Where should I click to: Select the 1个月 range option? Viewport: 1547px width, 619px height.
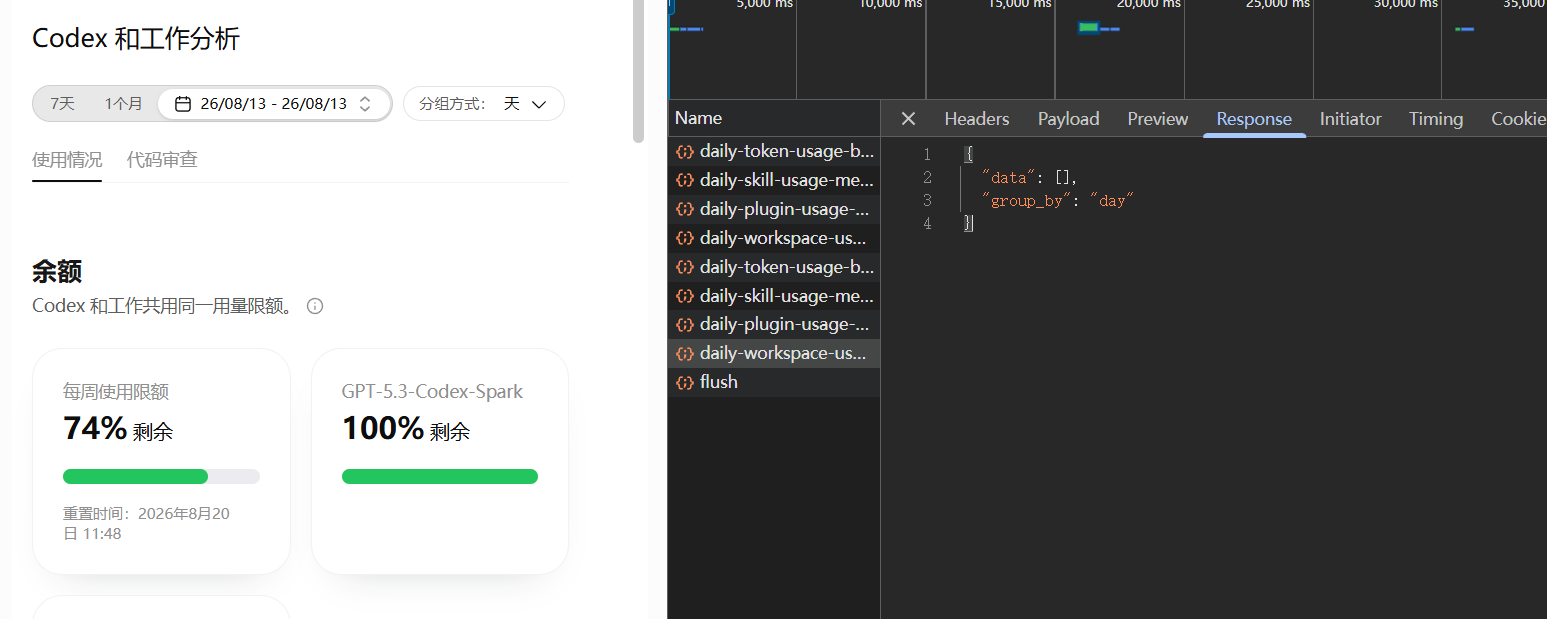point(123,103)
